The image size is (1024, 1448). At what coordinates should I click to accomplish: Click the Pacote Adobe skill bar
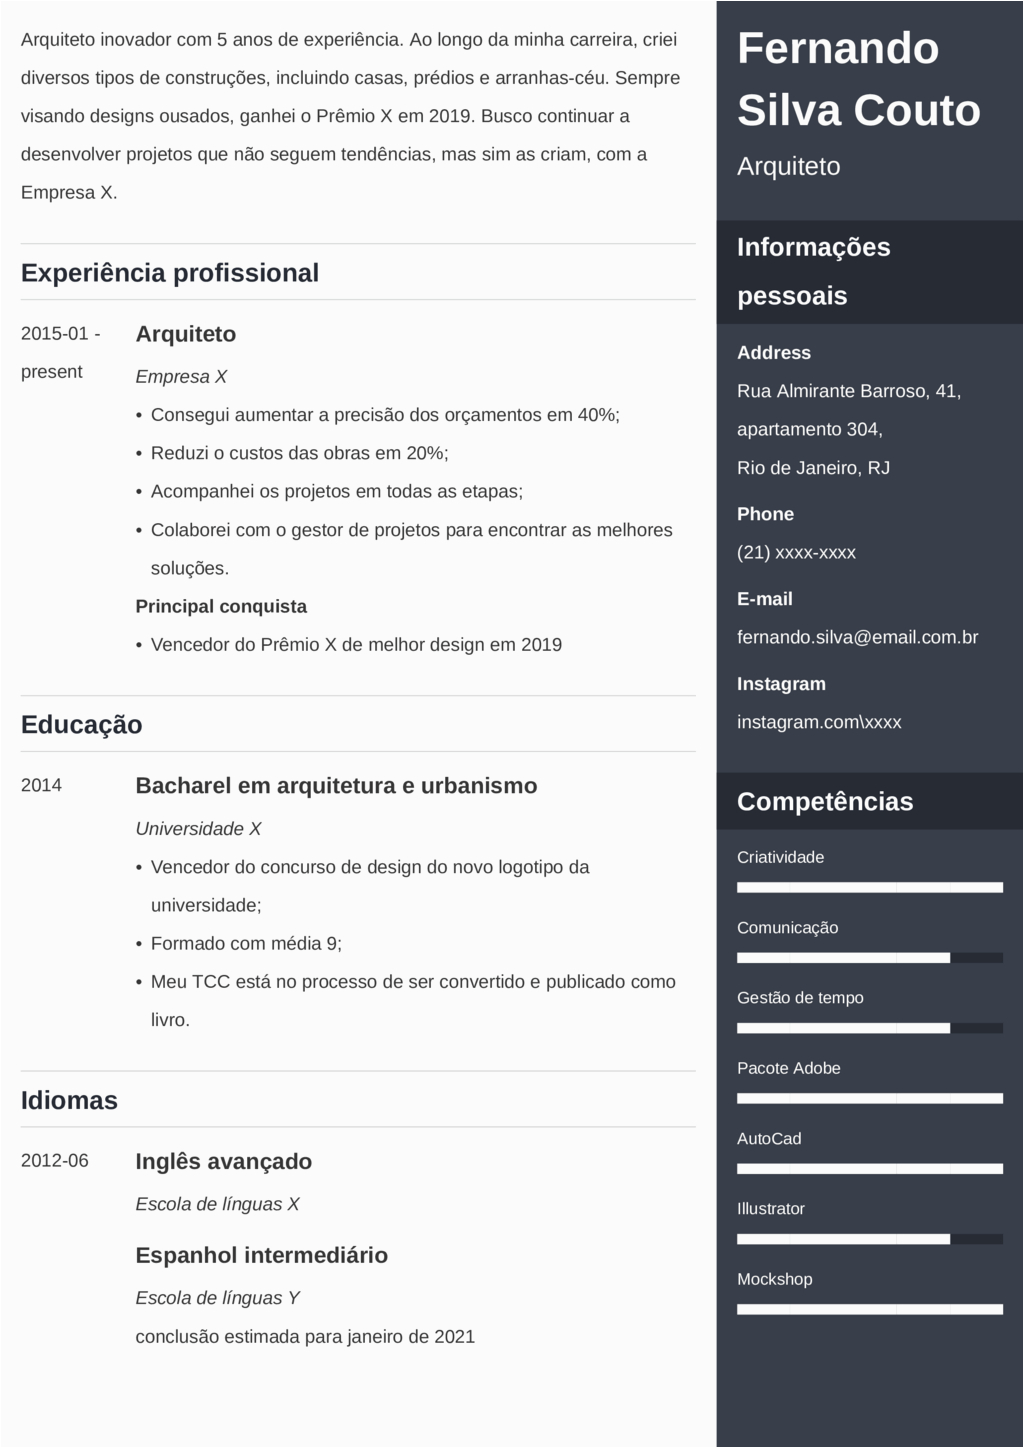(x=869, y=1098)
